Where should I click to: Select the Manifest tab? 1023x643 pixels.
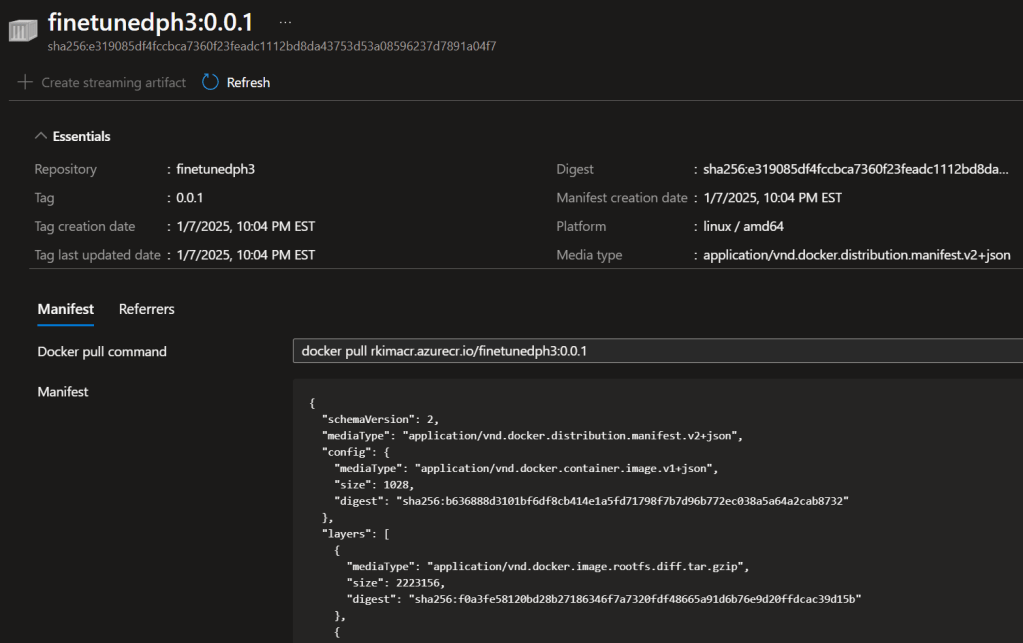click(x=65, y=309)
